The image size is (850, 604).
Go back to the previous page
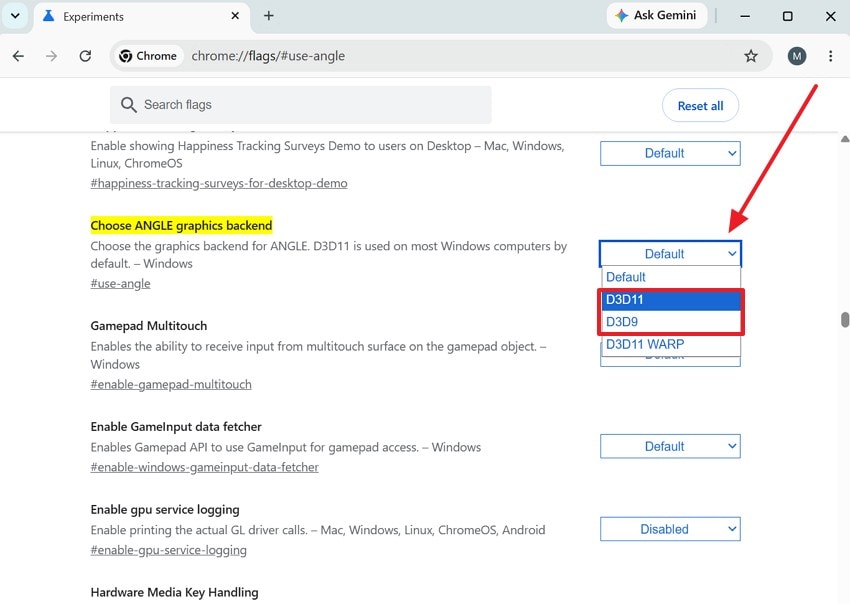pos(18,56)
